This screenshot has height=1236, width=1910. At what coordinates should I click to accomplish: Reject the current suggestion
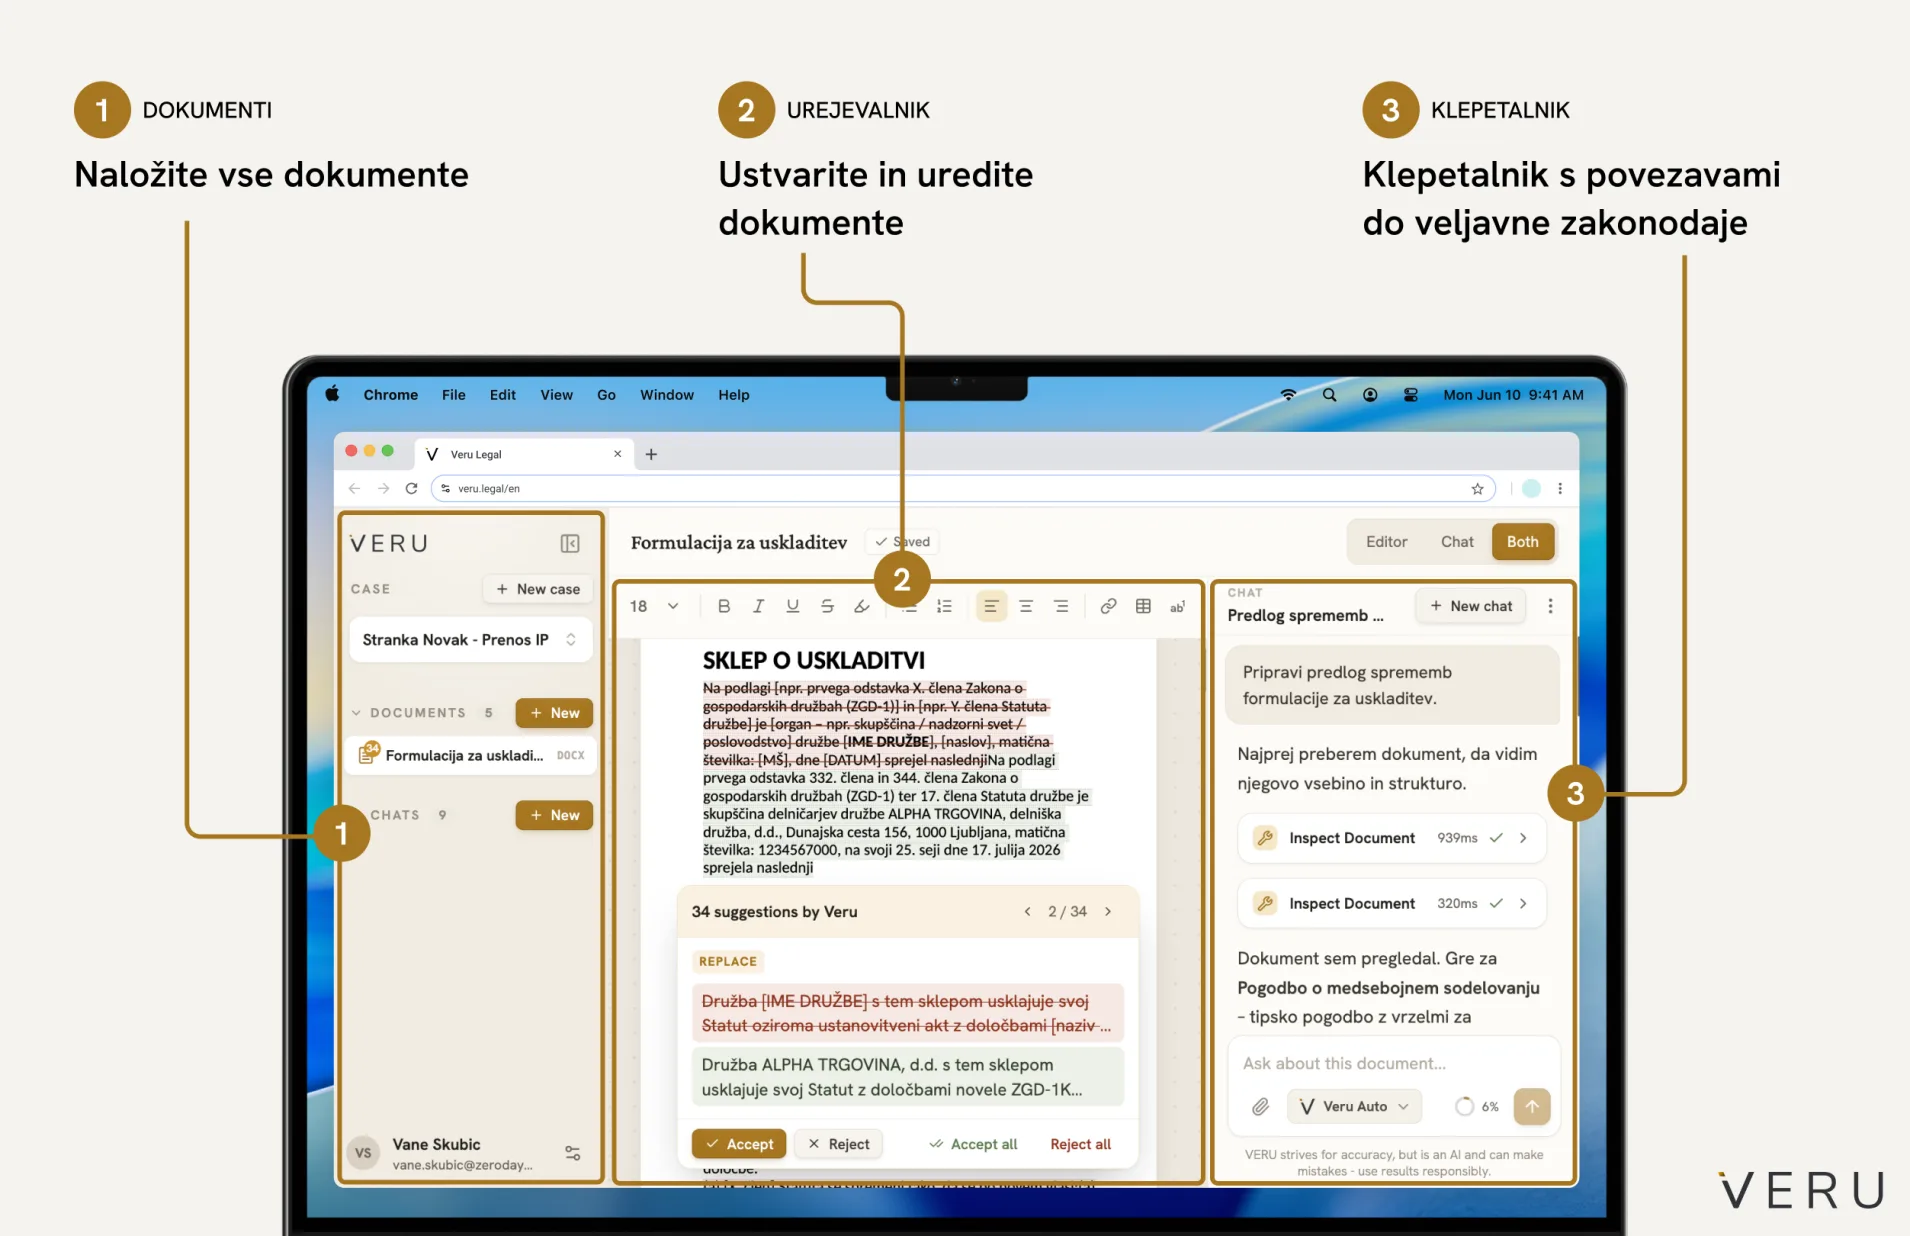pyautogui.click(x=838, y=1144)
